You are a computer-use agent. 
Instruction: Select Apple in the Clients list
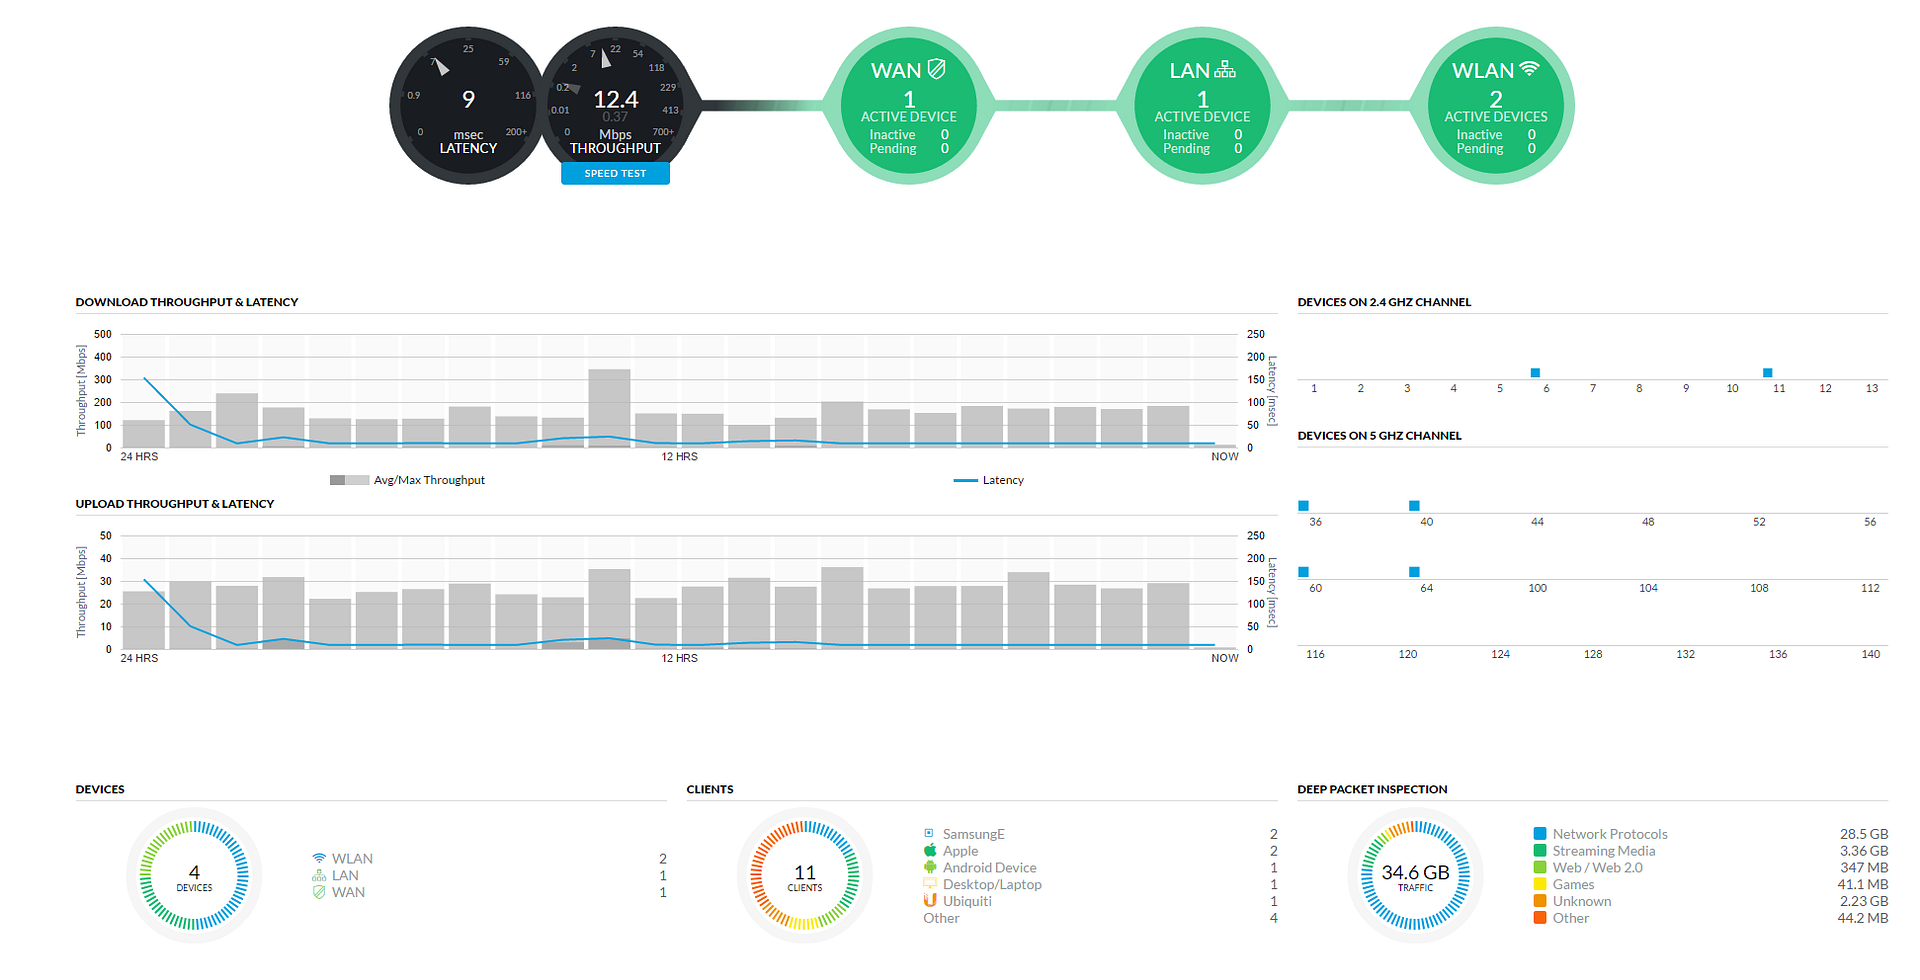[x=1100, y=851]
